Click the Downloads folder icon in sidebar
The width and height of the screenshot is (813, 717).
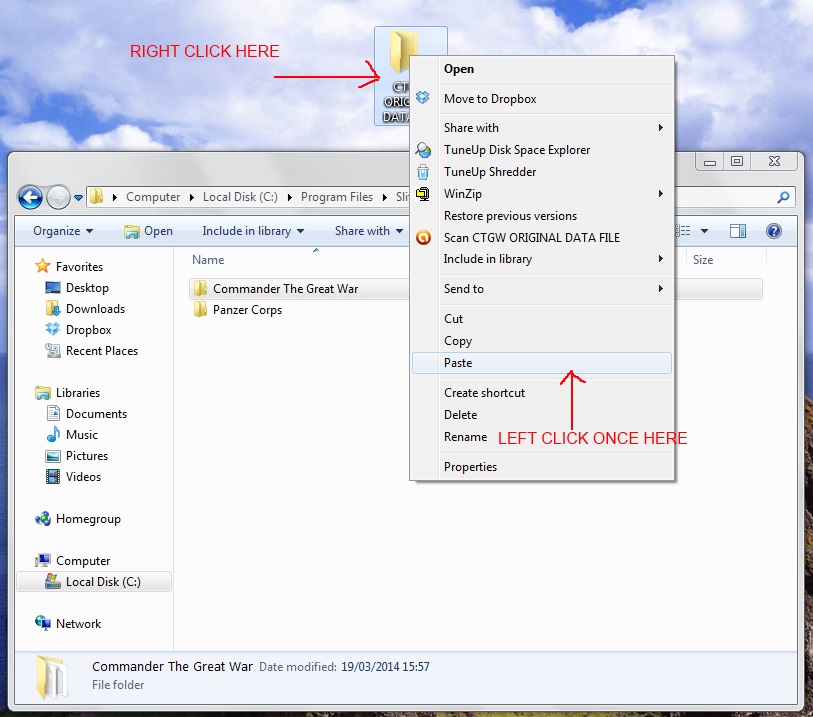53,308
